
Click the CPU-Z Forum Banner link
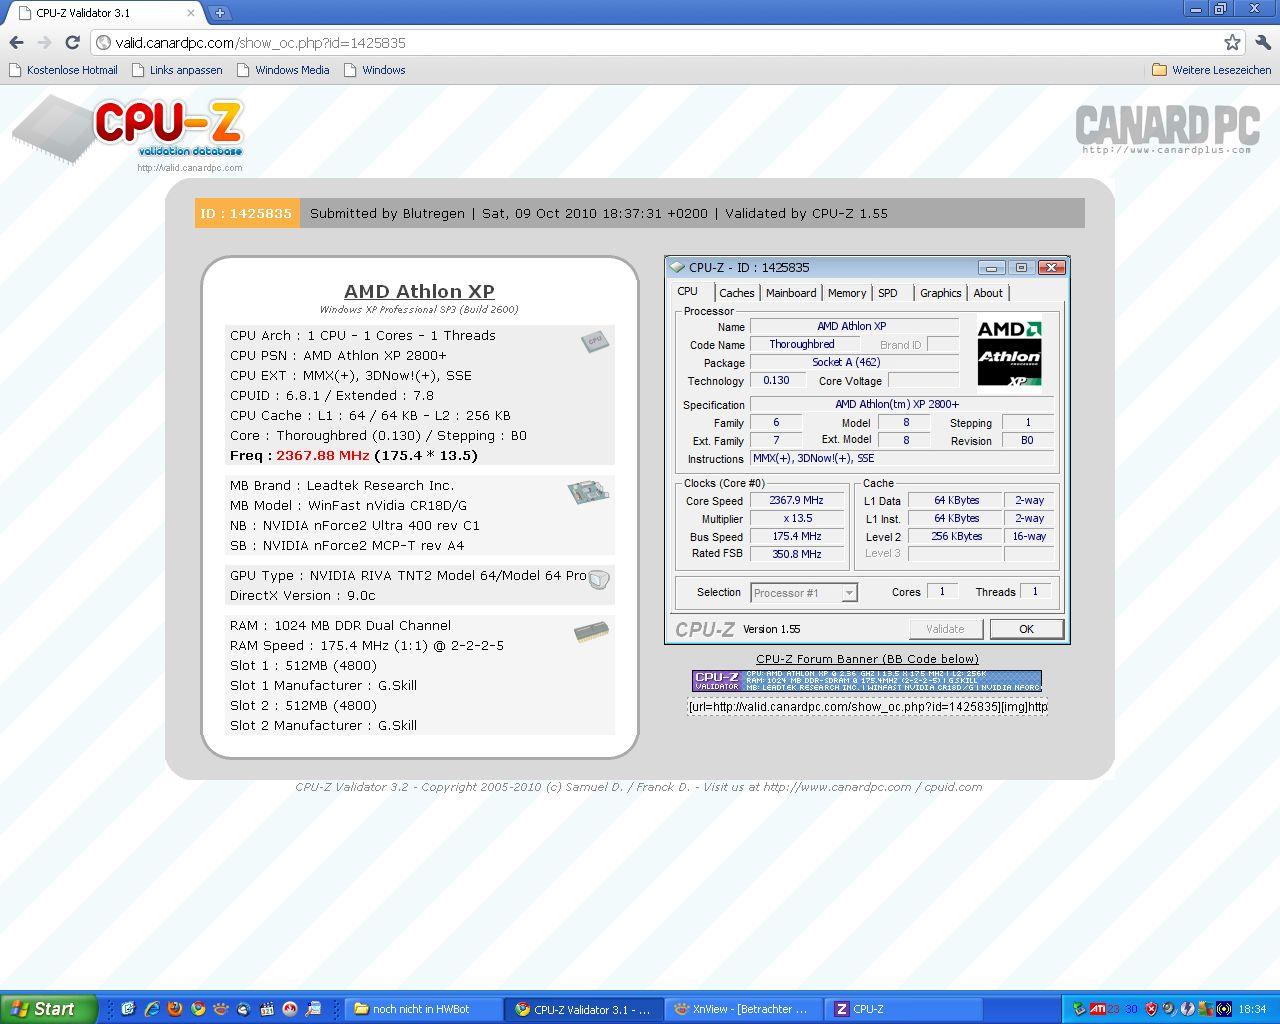point(867,659)
